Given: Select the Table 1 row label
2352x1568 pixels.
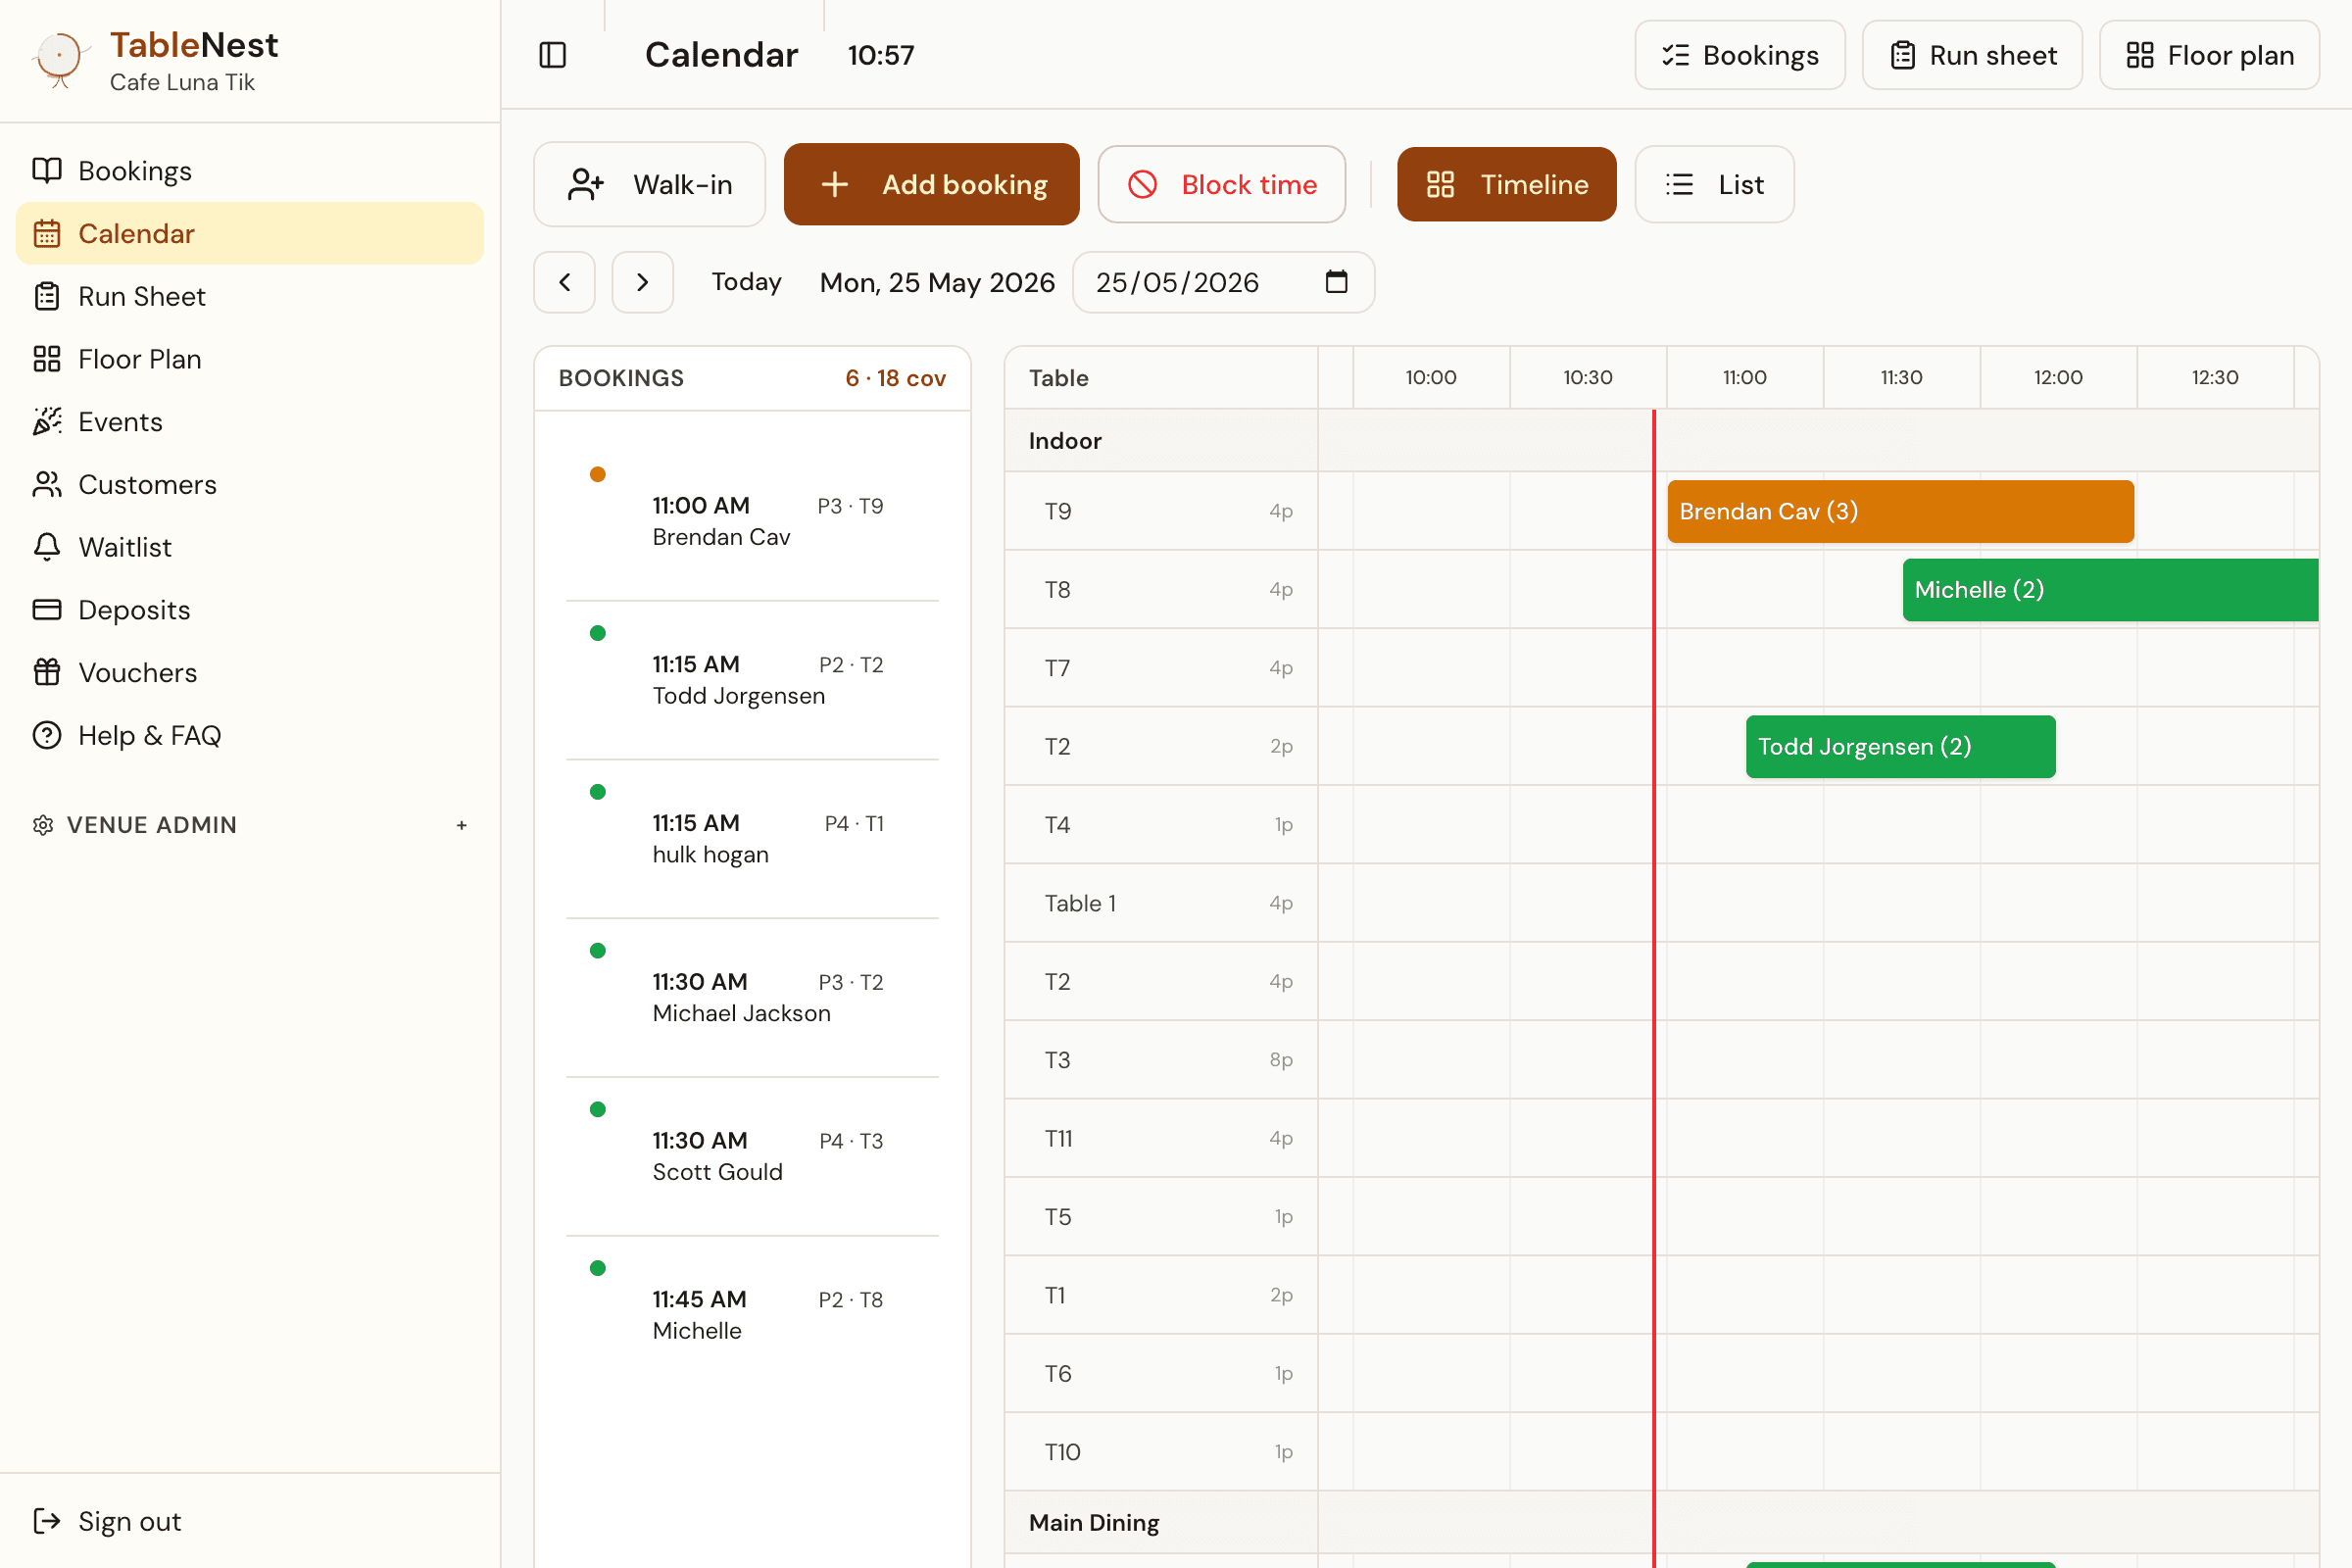Looking at the screenshot, I should [1081, 903].
